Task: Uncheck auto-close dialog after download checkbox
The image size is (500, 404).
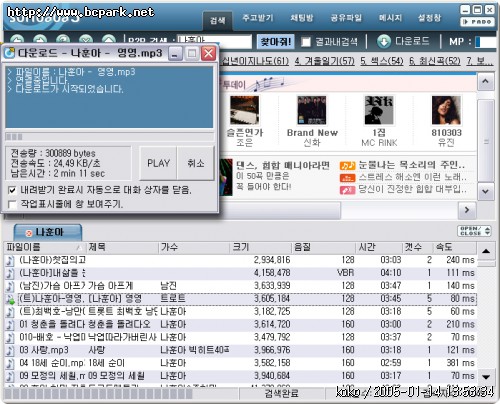Action: click(12, 190)
